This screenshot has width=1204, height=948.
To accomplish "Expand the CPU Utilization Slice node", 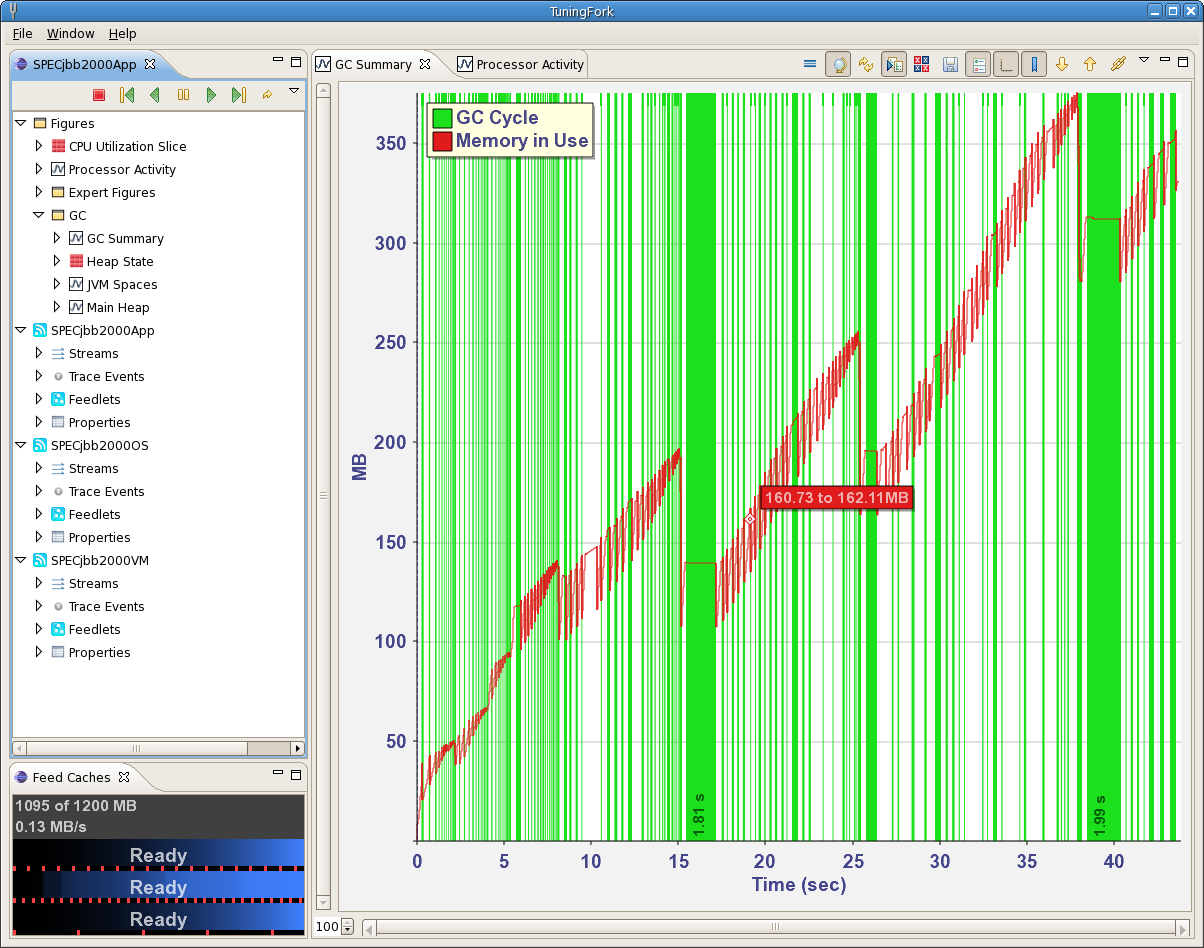I will [39, 146].
